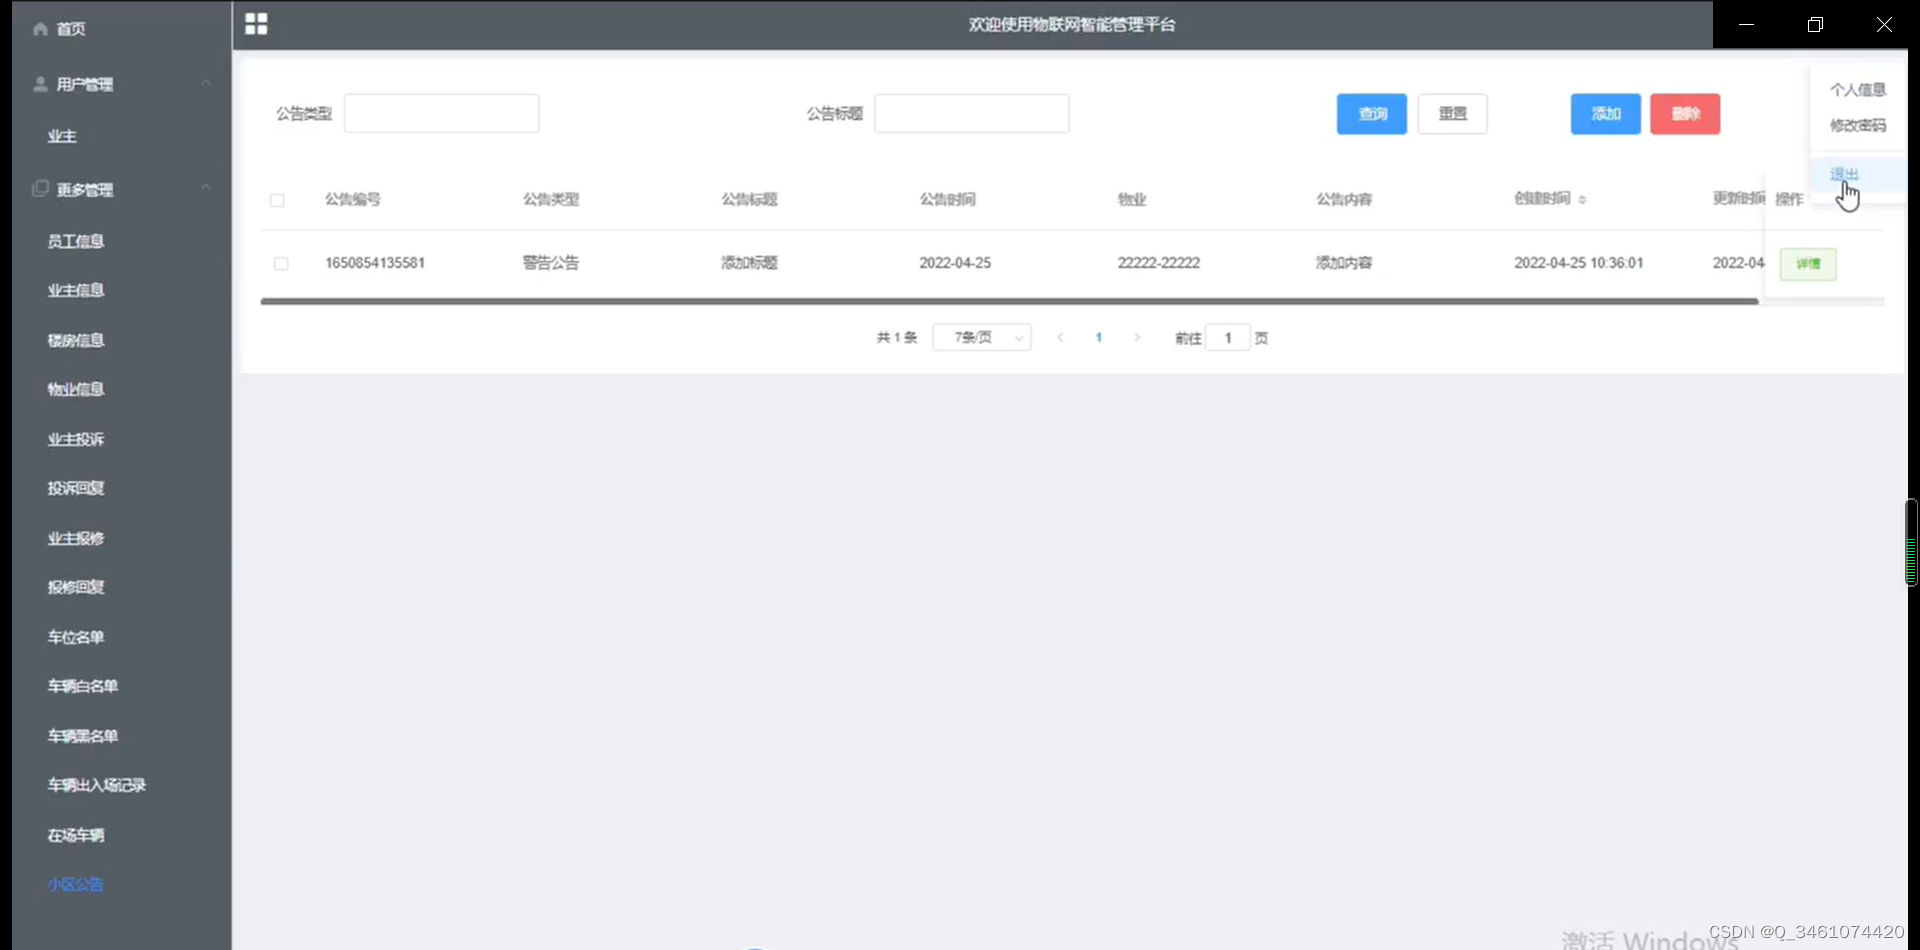Choose 修改密码 in the user dropdown
Image resolution: width=1920 pixels, height=950 pixels.
click(1858, 126)
